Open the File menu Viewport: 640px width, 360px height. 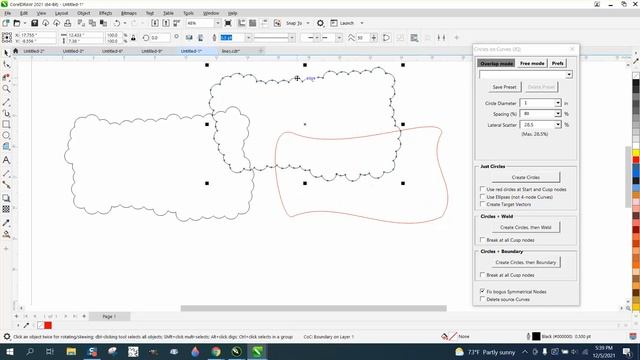8,13
